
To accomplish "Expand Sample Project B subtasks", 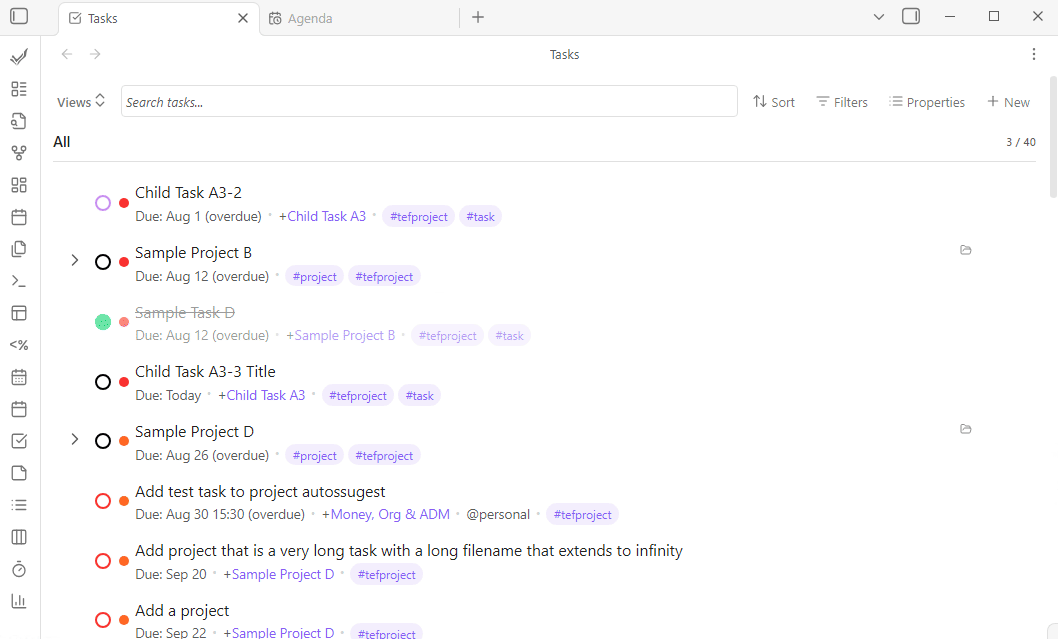I will [74, 261].
